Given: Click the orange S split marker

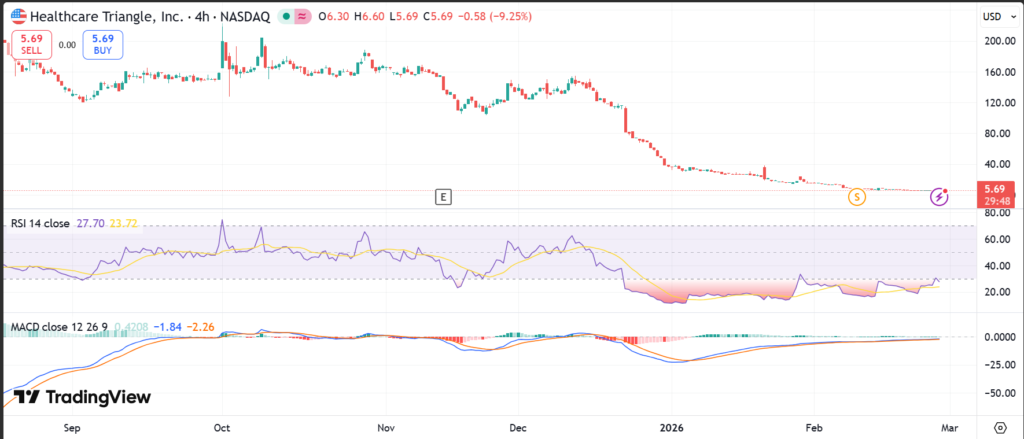Looking at the screenshot, I should [857, 196].
